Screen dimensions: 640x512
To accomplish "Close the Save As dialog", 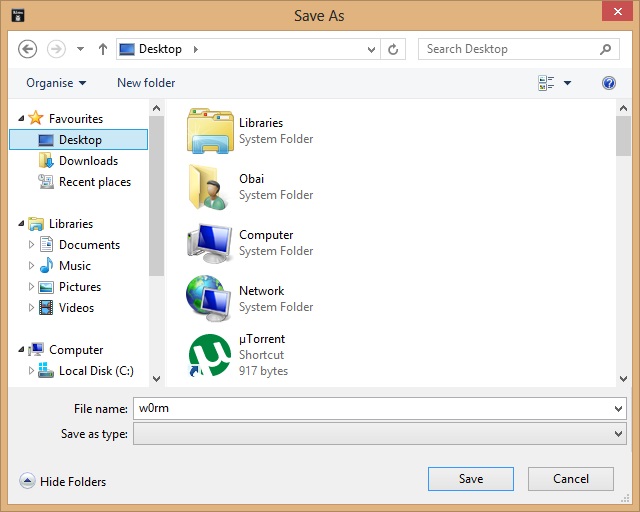I will point(618,11).
